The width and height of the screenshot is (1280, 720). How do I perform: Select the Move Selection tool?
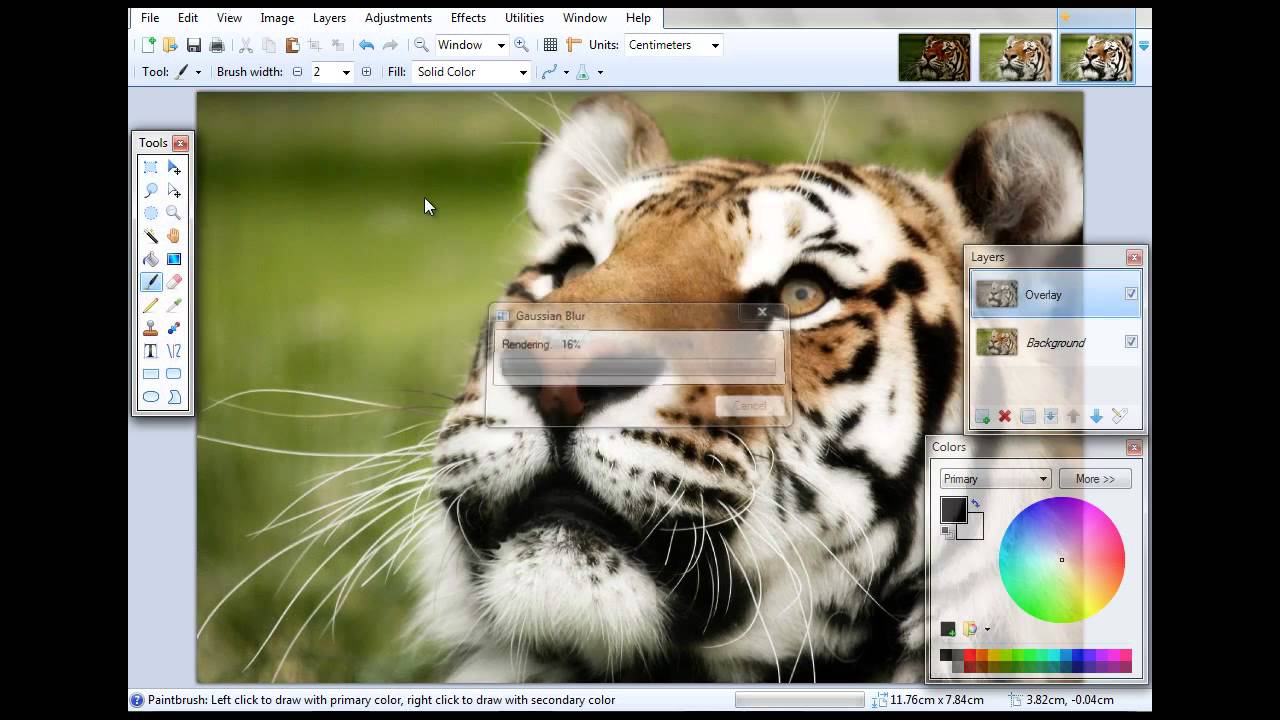coord(174,190)
